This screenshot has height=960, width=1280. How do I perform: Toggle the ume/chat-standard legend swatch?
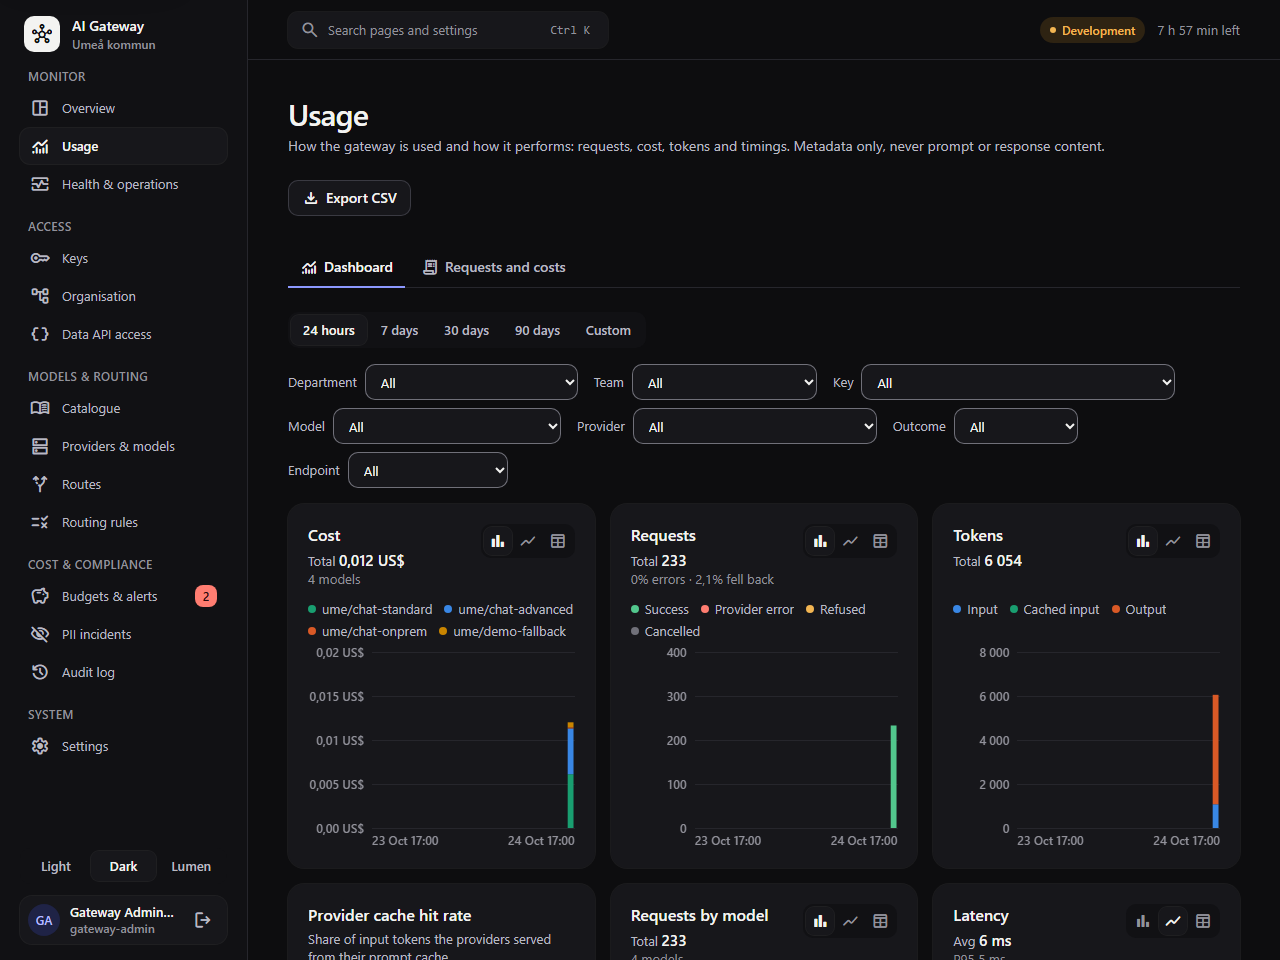pyautogui.click(x=312, y=609)
